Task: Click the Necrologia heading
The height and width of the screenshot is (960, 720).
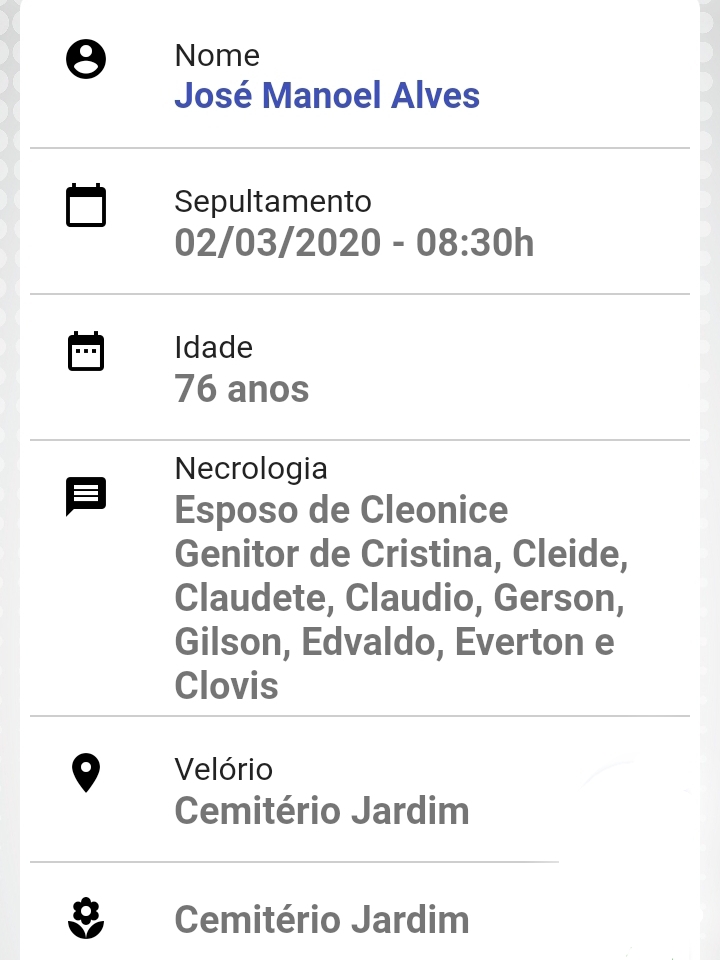Action: coord(250,469)
